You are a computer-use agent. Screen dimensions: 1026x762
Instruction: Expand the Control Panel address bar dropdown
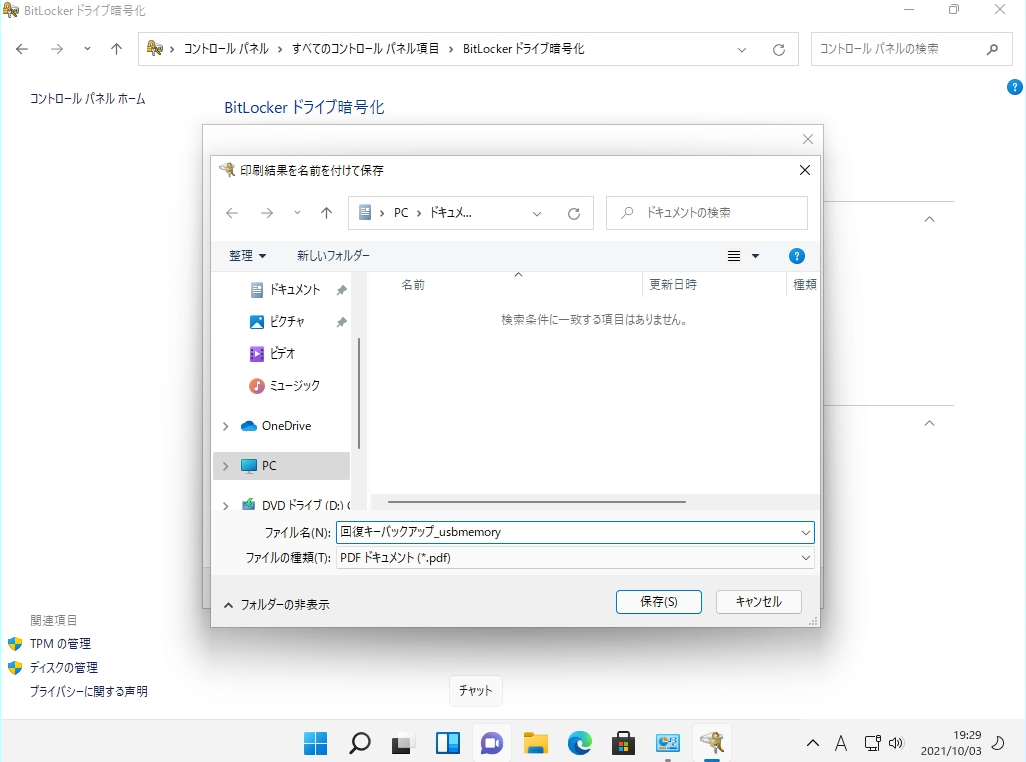point(742,50)
